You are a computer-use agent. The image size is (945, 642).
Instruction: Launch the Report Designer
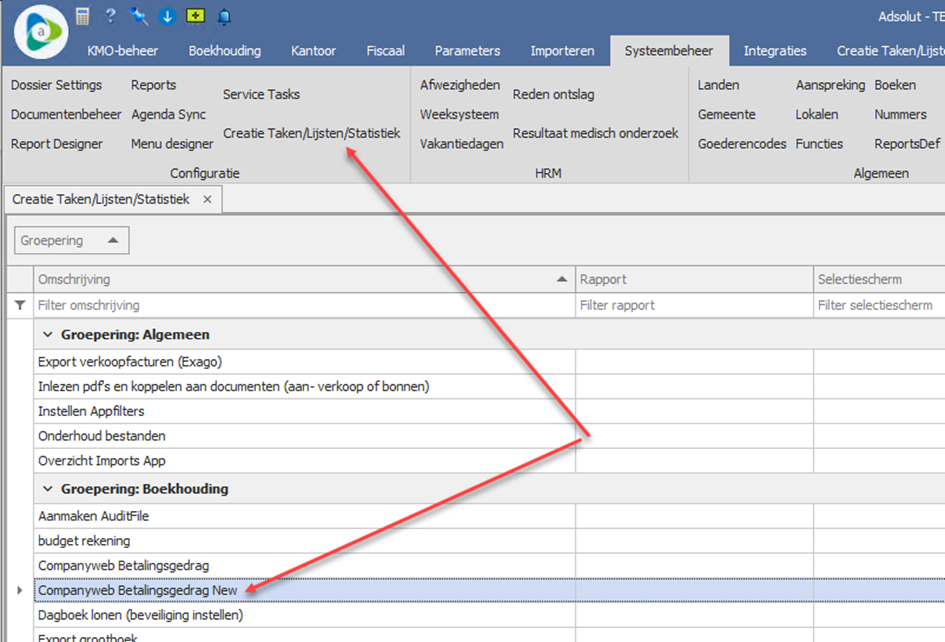pos(57,144)
